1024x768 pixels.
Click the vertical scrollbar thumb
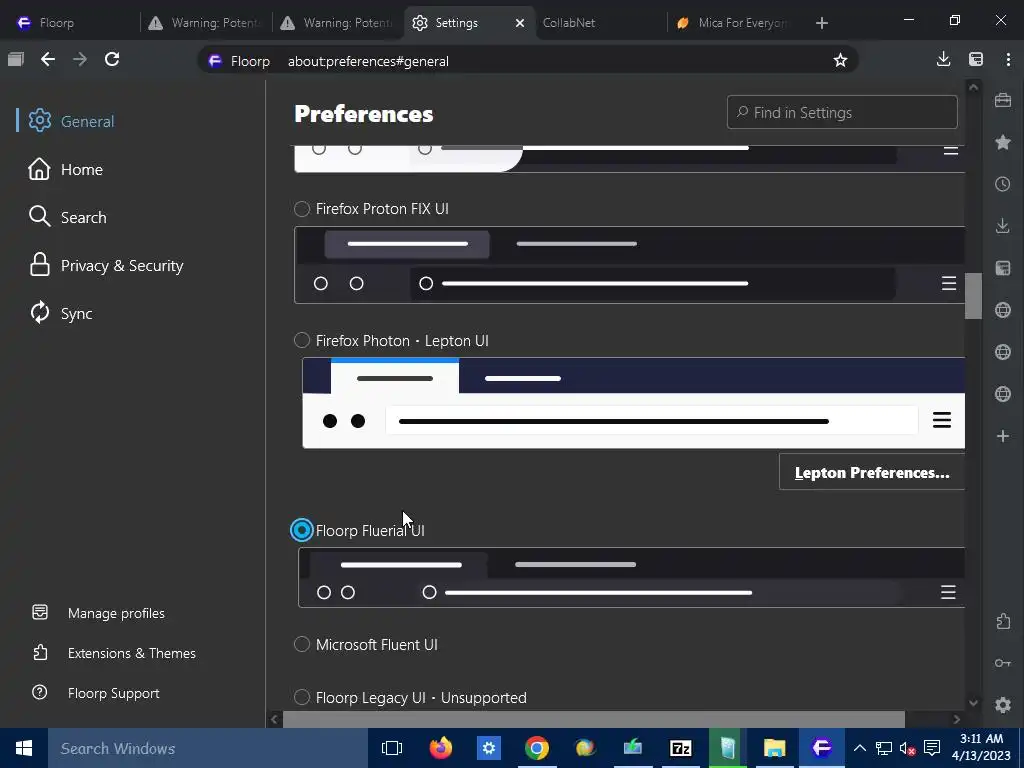pos(973,296)
